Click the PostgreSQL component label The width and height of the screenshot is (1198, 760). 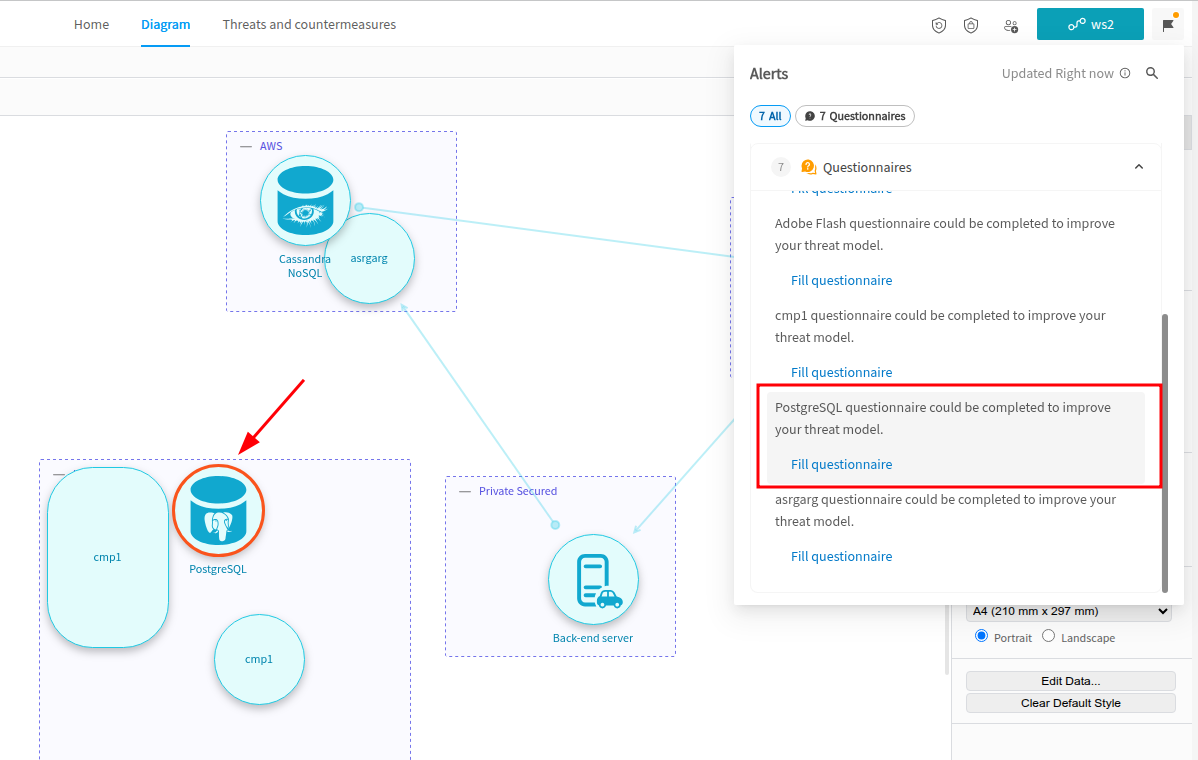point(218,569)
